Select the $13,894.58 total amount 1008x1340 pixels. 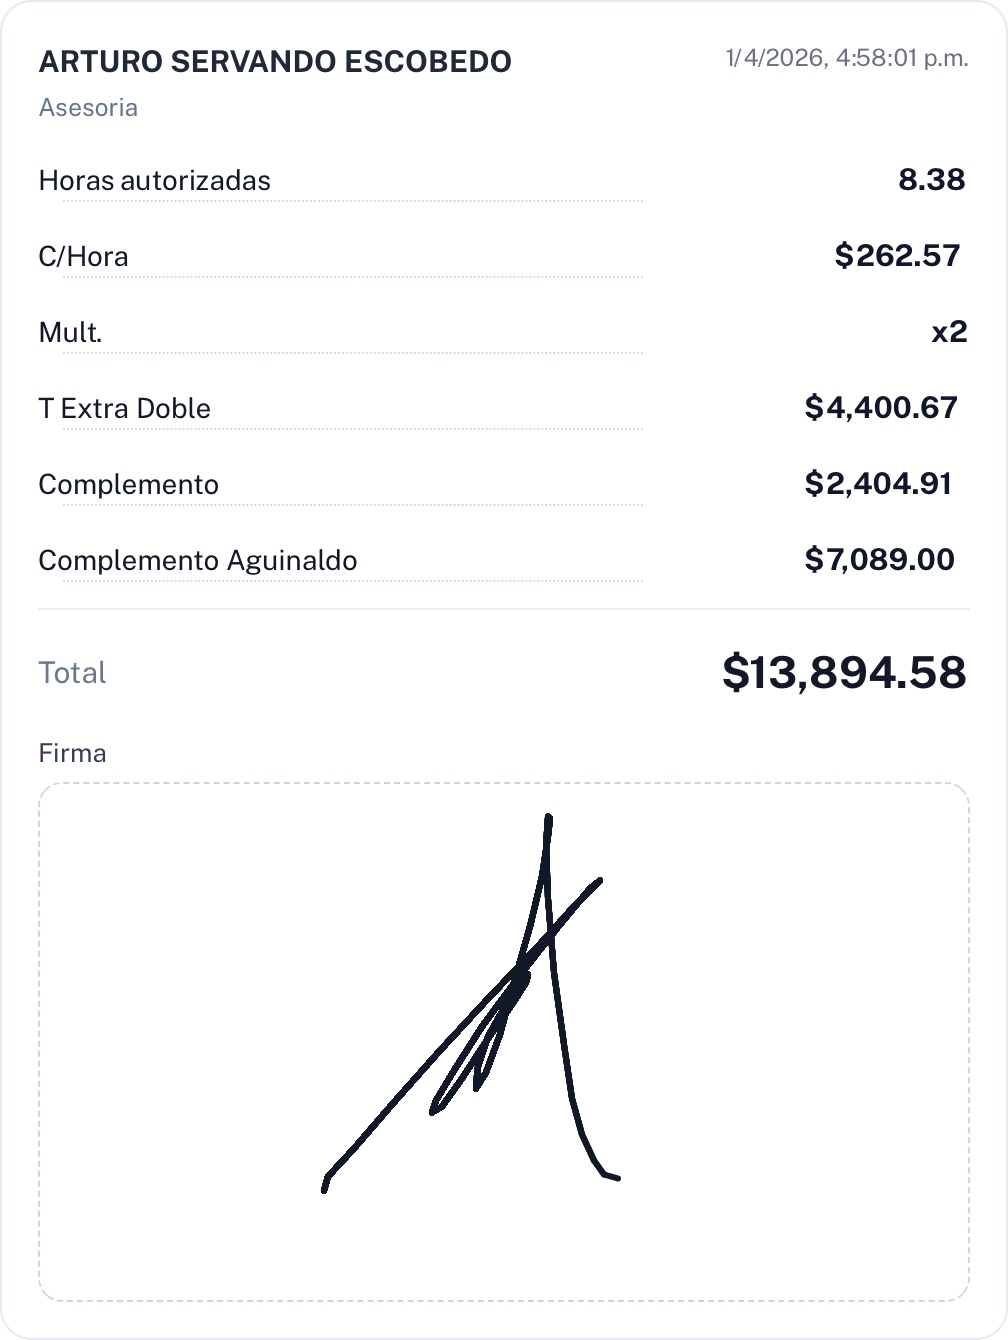[x=844, y=672]
